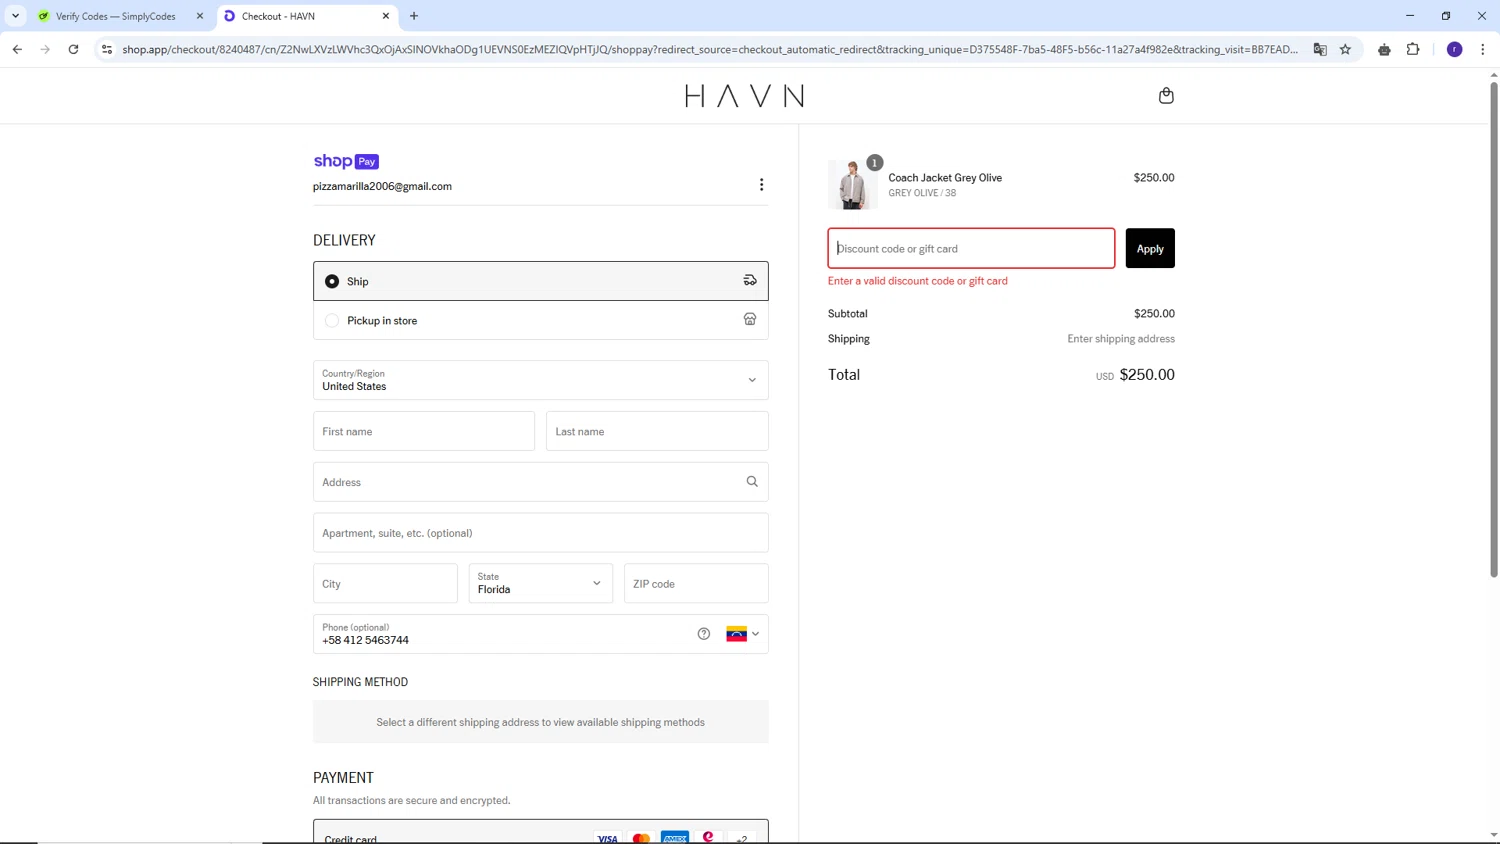
Task: Click the shipping truck icon
Action: tap(750, 281)
